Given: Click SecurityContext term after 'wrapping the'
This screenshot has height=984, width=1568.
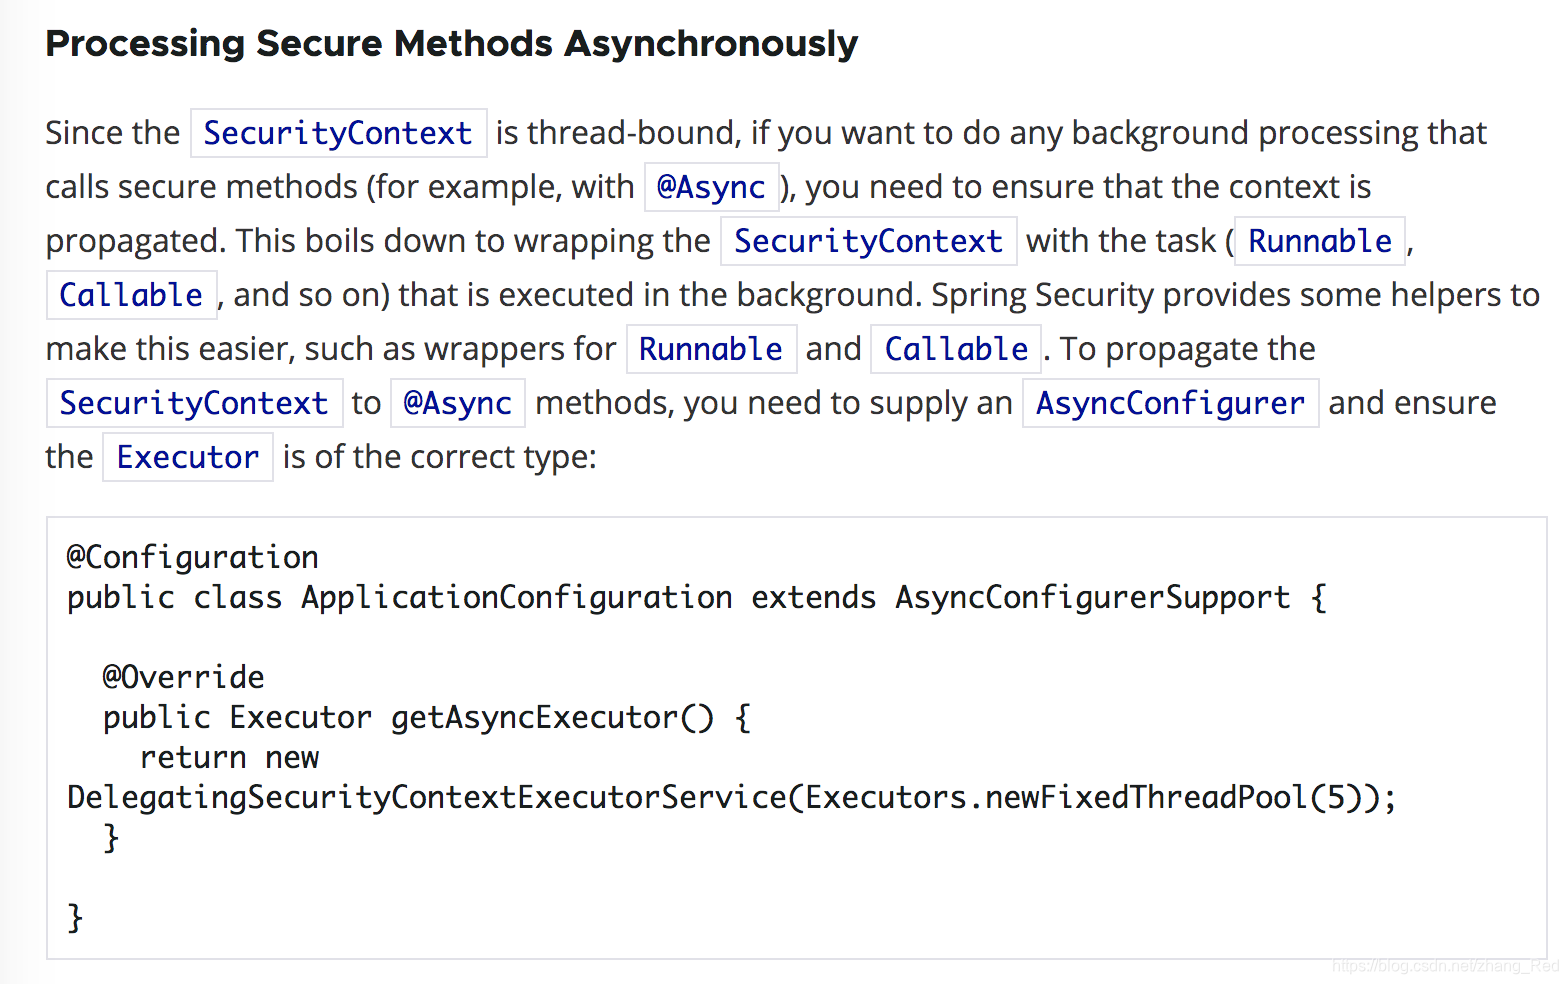Looking at the screenshot, I should 868,241.
